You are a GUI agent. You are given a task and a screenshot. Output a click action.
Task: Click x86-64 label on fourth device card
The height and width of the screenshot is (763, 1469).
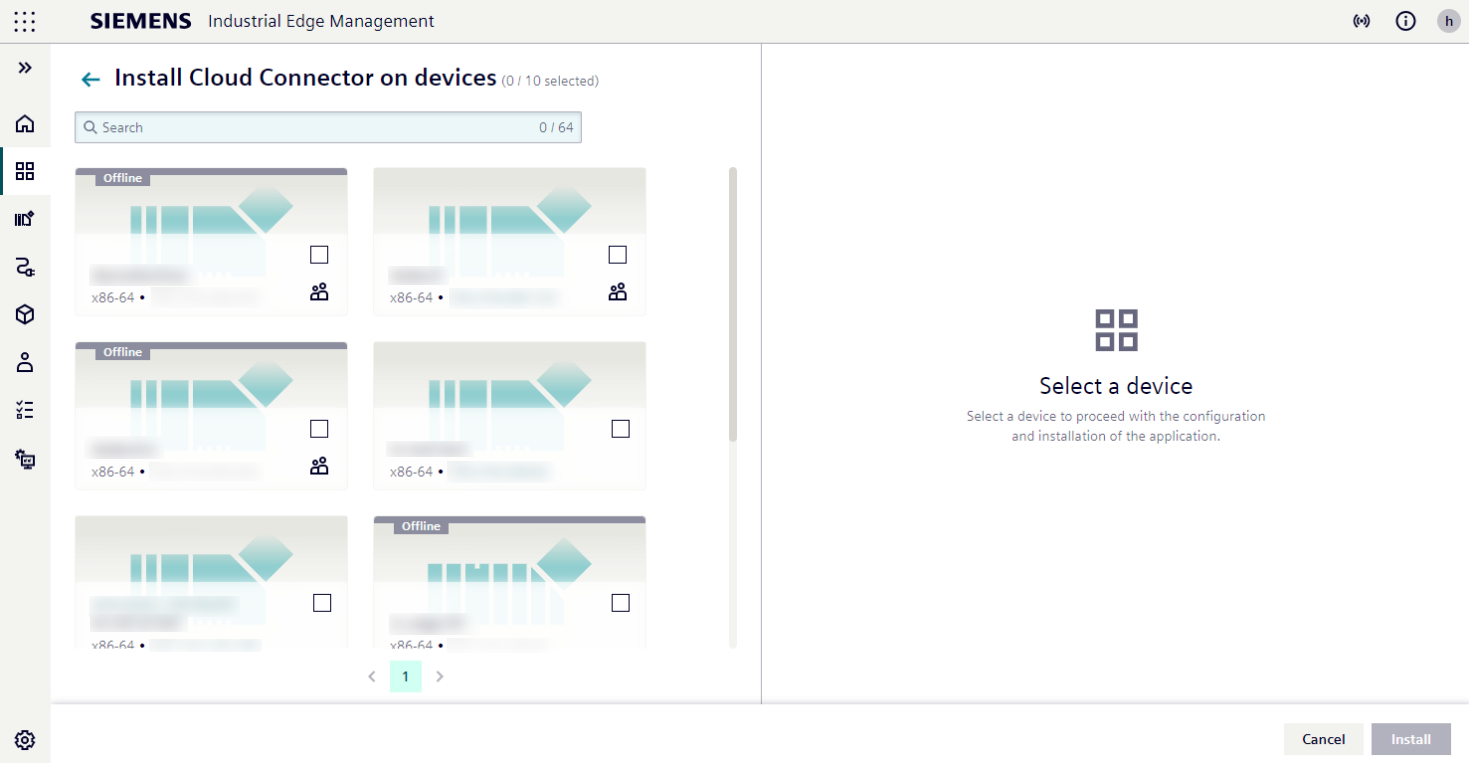pos(412,472)
